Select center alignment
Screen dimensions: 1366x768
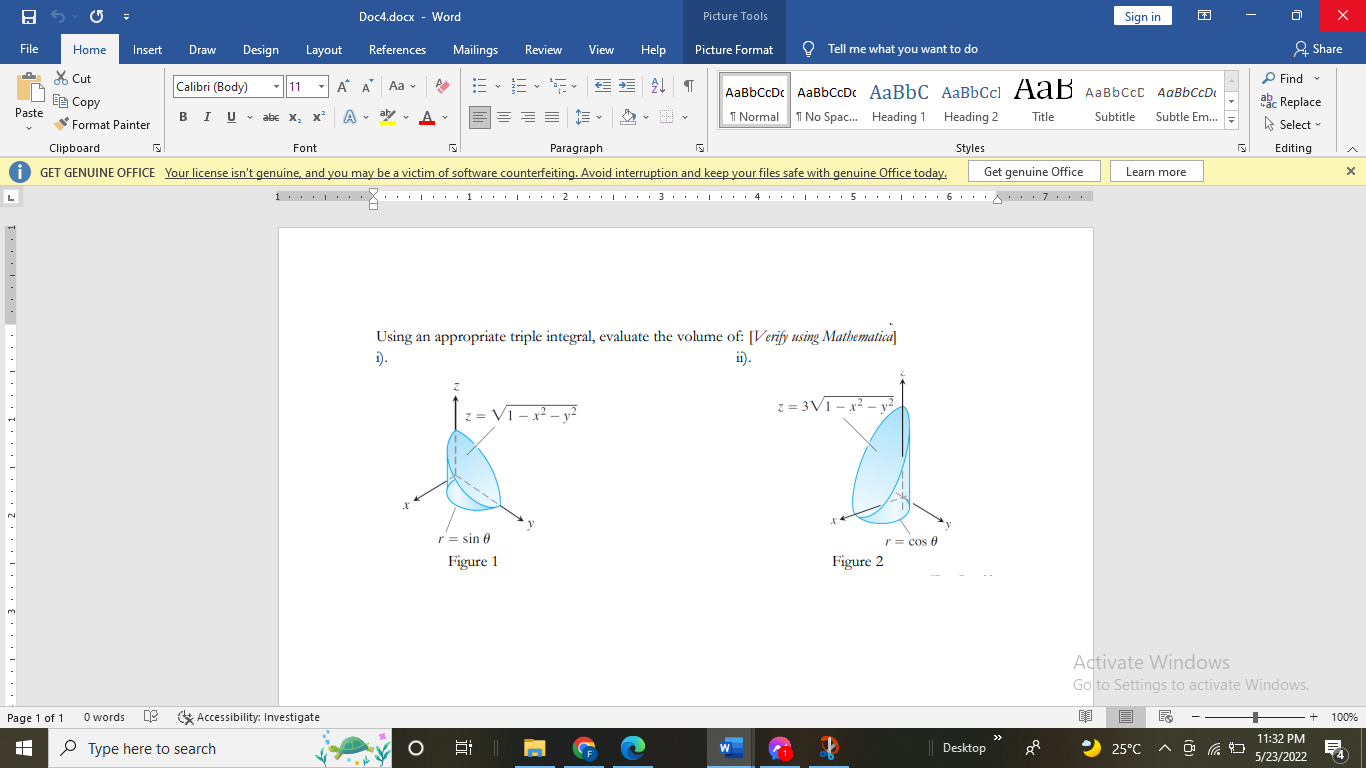[x=504, y=117]
